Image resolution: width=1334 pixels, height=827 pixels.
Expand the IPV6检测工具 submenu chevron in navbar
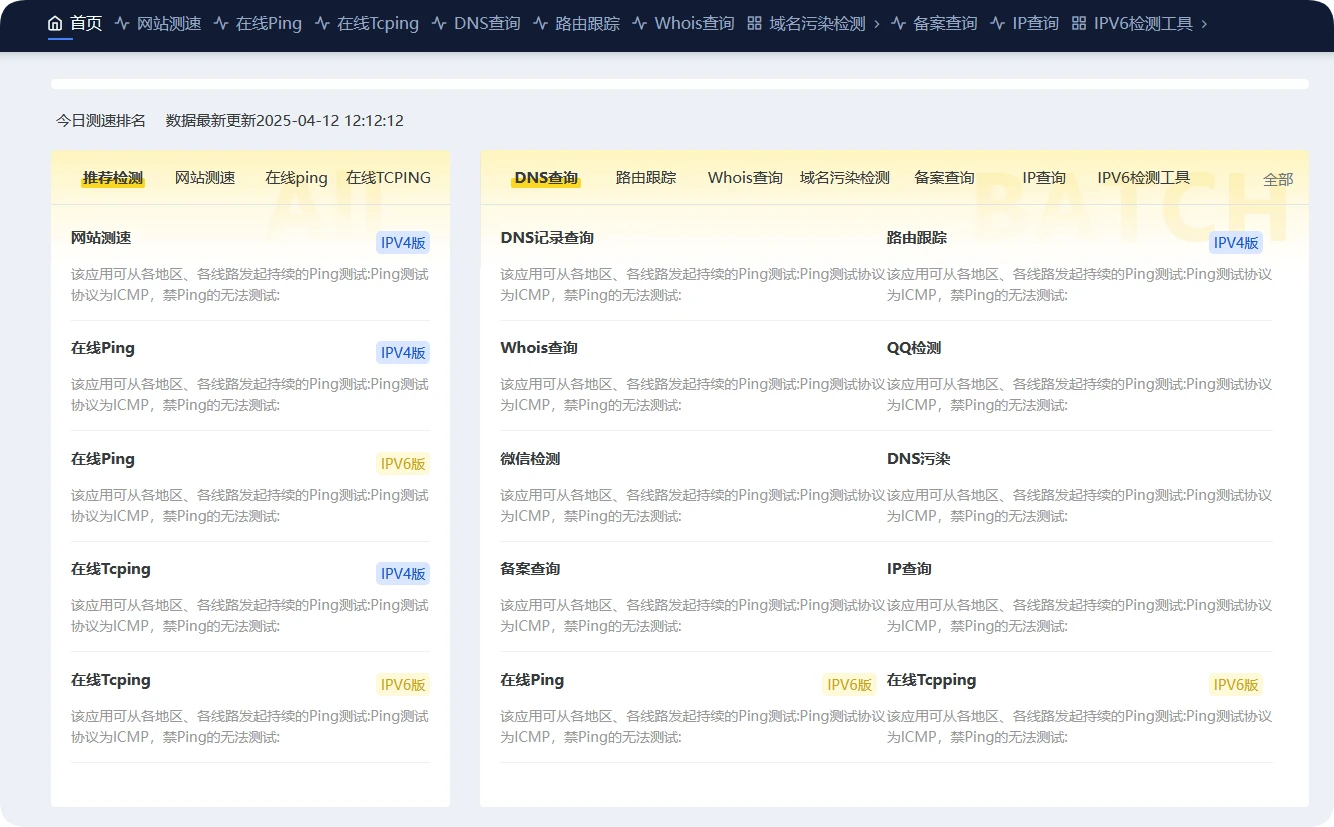(x=1204, y=23)
